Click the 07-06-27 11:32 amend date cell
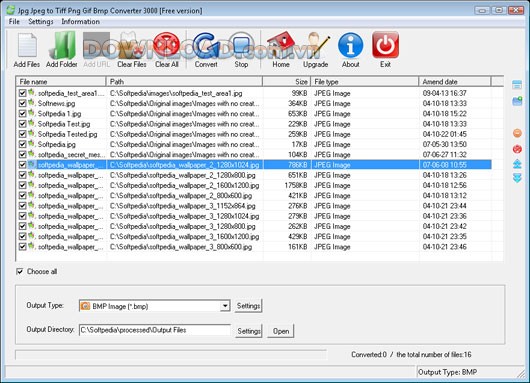Viewport: 530px width, 383px height. [444, 154]
